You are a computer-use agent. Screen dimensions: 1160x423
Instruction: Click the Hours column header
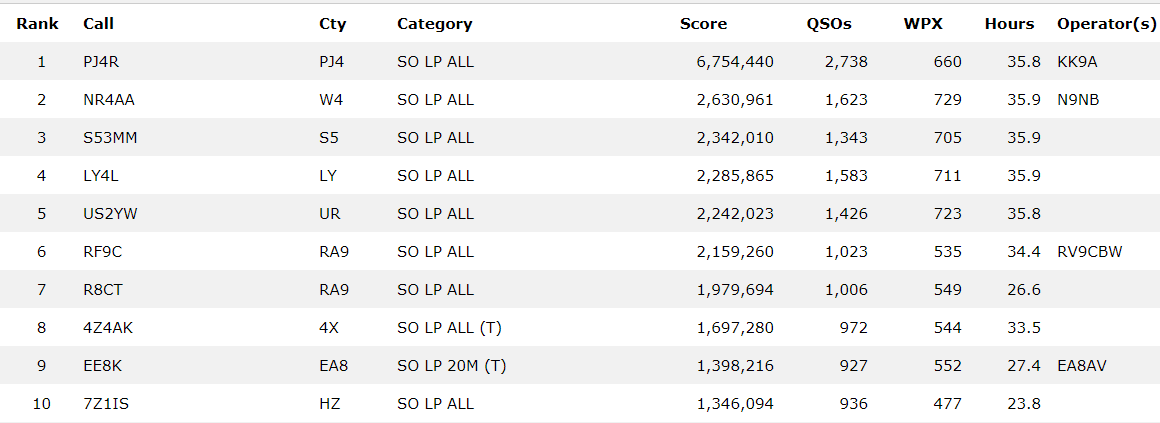(1009, 24)
